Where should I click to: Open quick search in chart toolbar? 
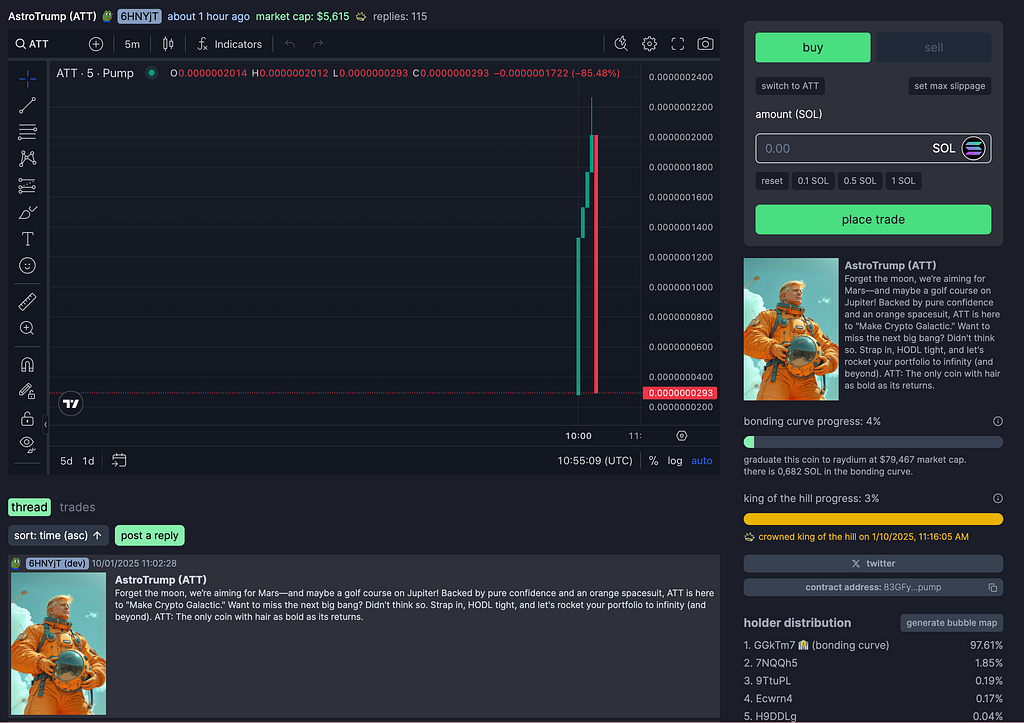(x=621, y=44)
